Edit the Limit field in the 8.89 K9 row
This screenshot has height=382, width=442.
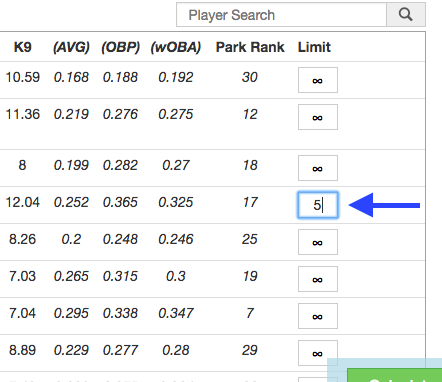pyautogui.click(x=318, y=353)
